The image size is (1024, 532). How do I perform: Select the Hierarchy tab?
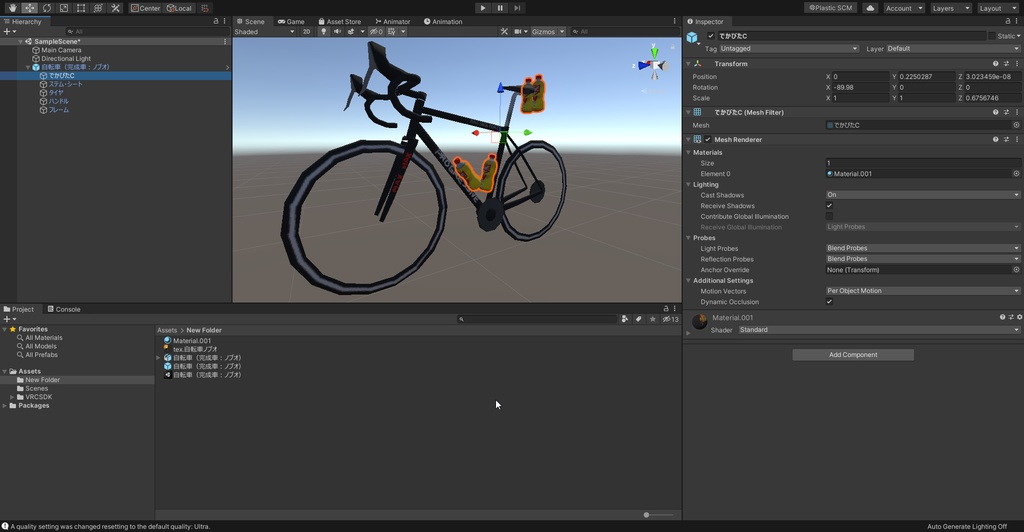click(22, 22)
